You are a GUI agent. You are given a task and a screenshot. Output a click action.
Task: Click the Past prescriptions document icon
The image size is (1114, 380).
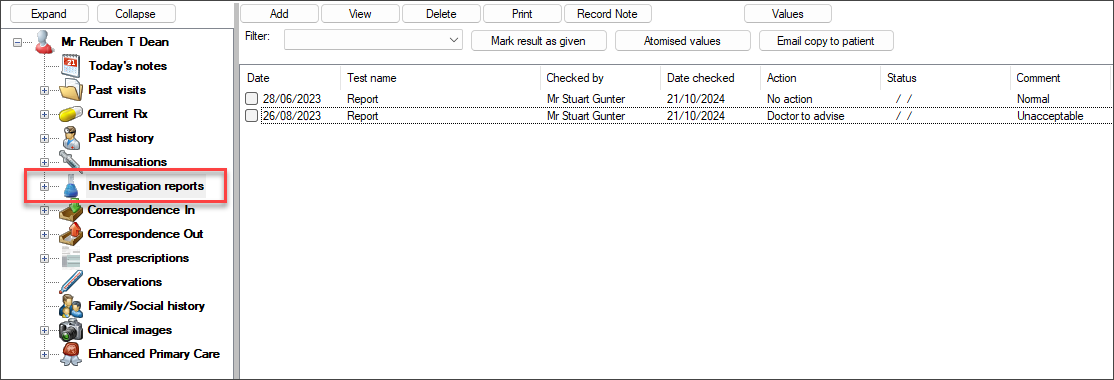coord(71,259)
